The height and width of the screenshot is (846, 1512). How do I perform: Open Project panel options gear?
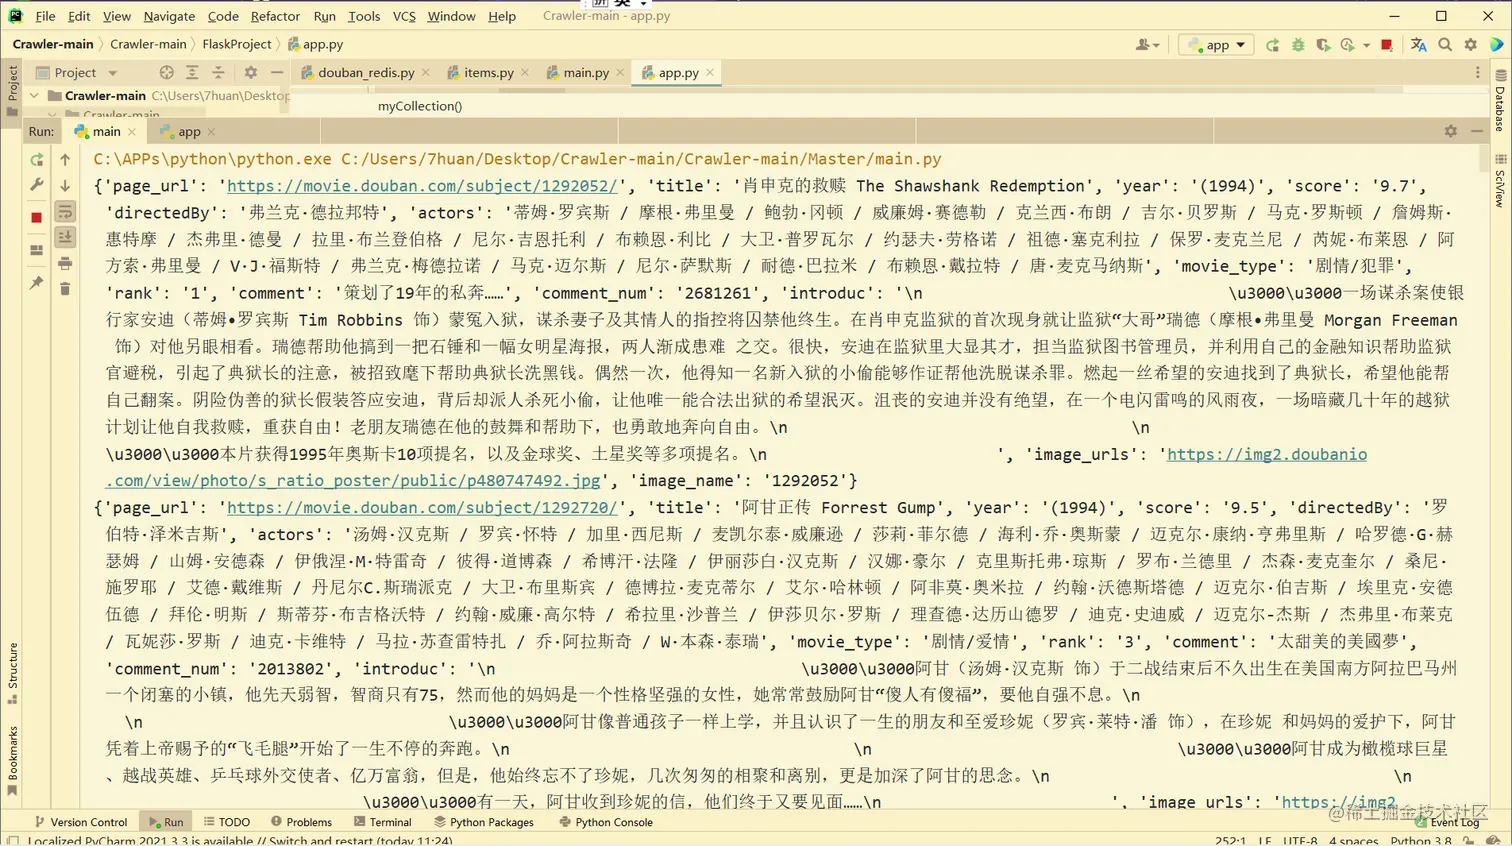coord(251,72)
